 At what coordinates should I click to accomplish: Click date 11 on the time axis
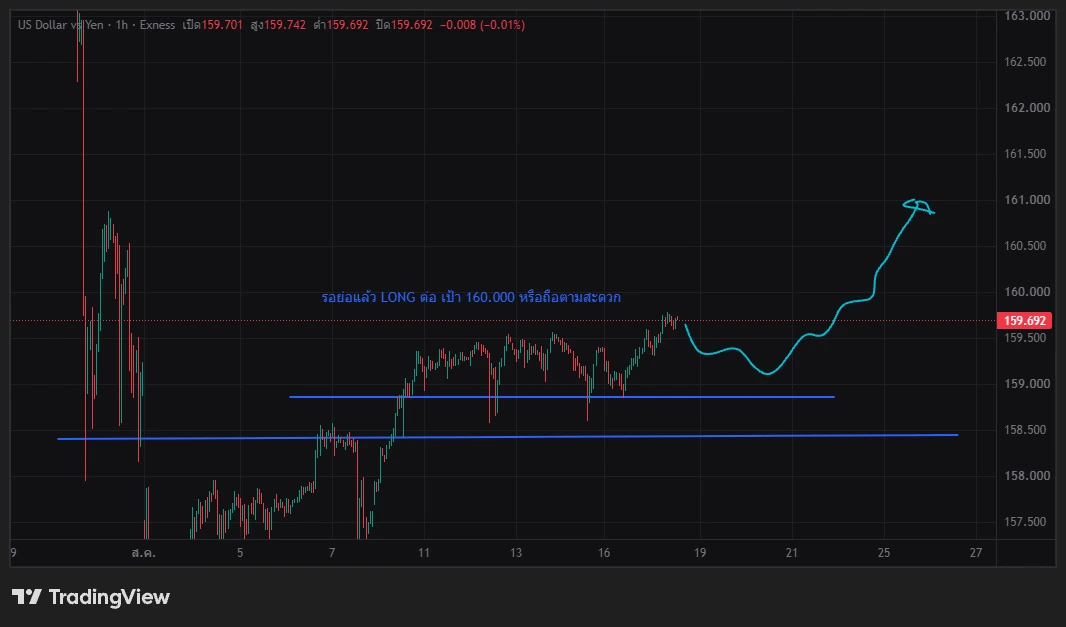(x=424, y=553)
